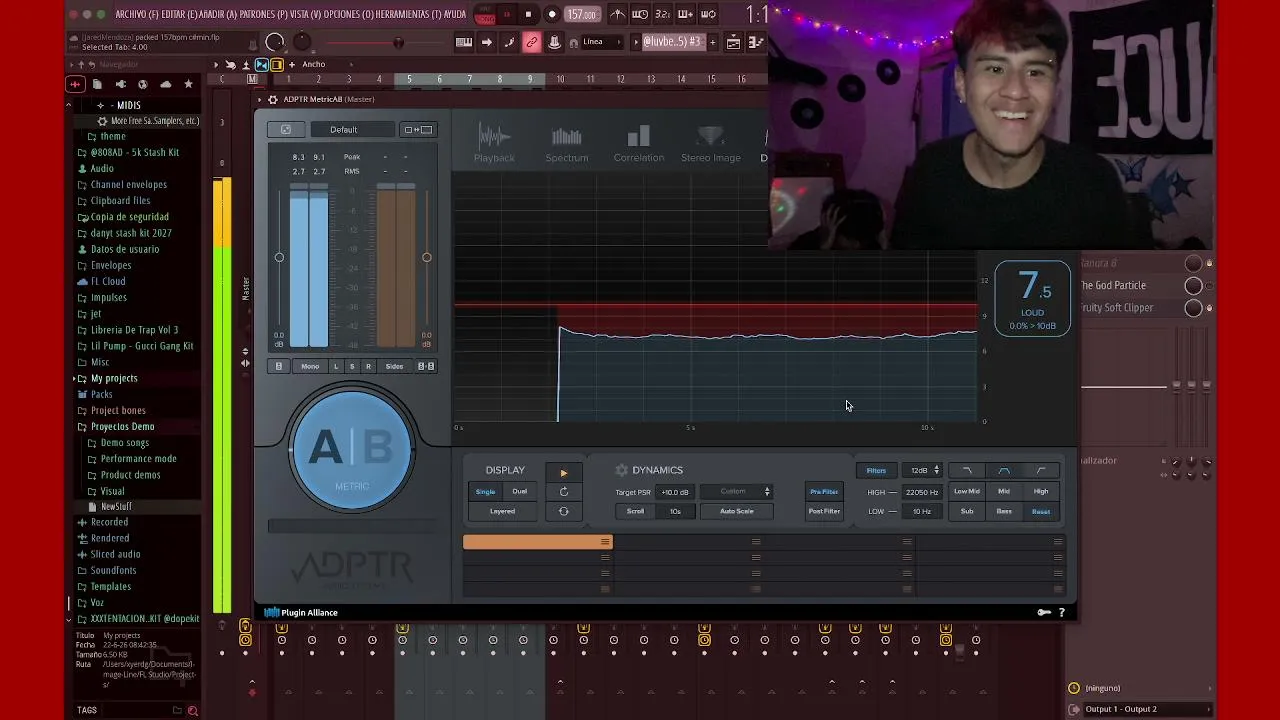The image size is (1280, 720).
Task: Enable the Pre Filter option
Action: (x=824, y=492)
